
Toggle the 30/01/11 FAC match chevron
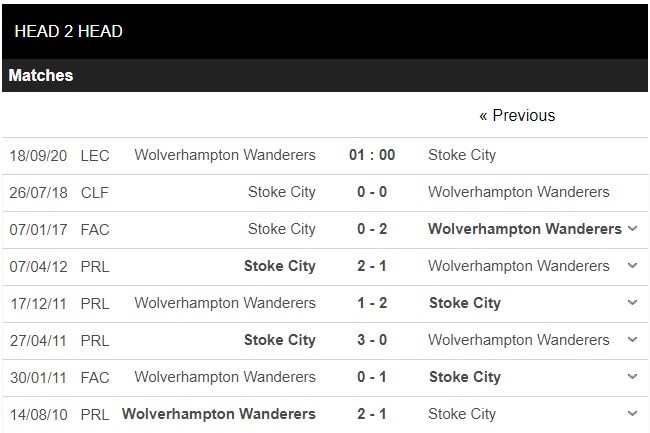pyautogui.click(x=632, y=377)
